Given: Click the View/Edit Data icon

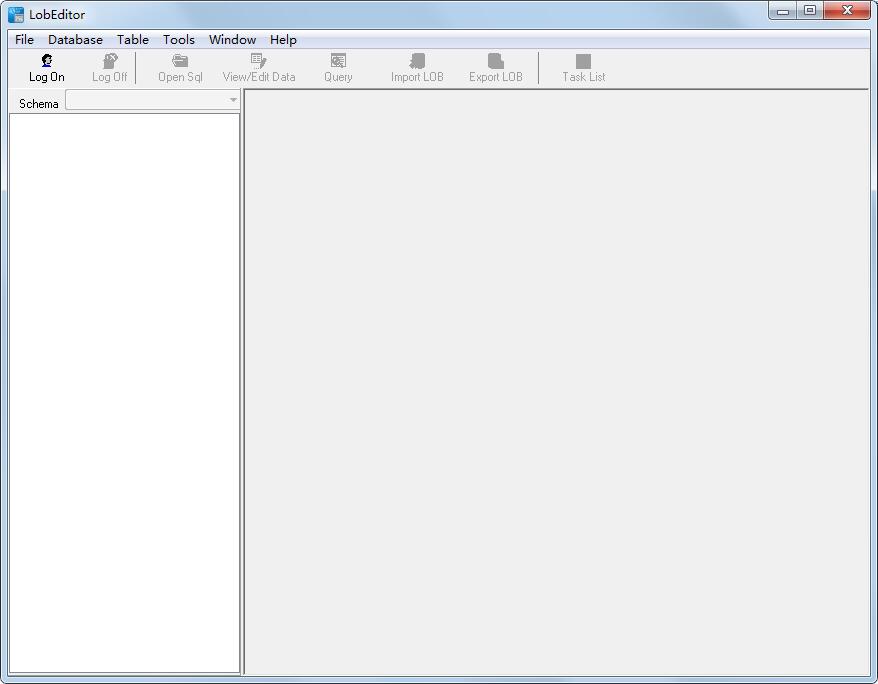Looking at the screenshot, I should 256,60.
